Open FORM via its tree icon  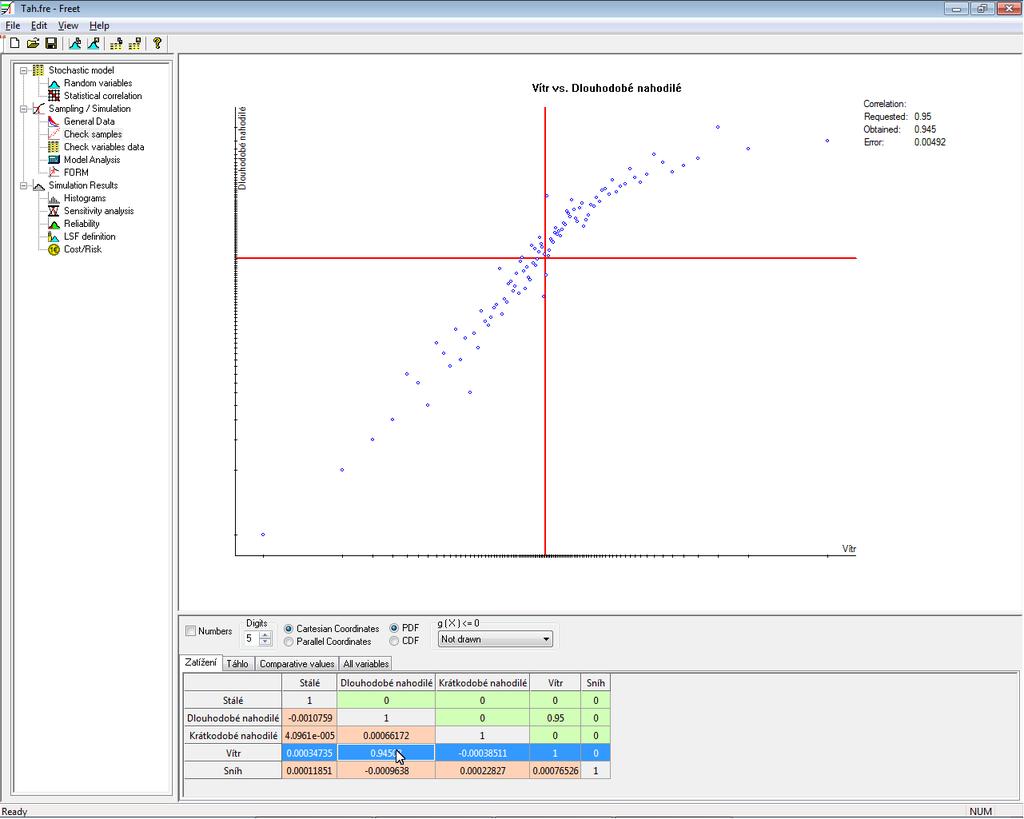pyautogui.click(x=54, y=172)
